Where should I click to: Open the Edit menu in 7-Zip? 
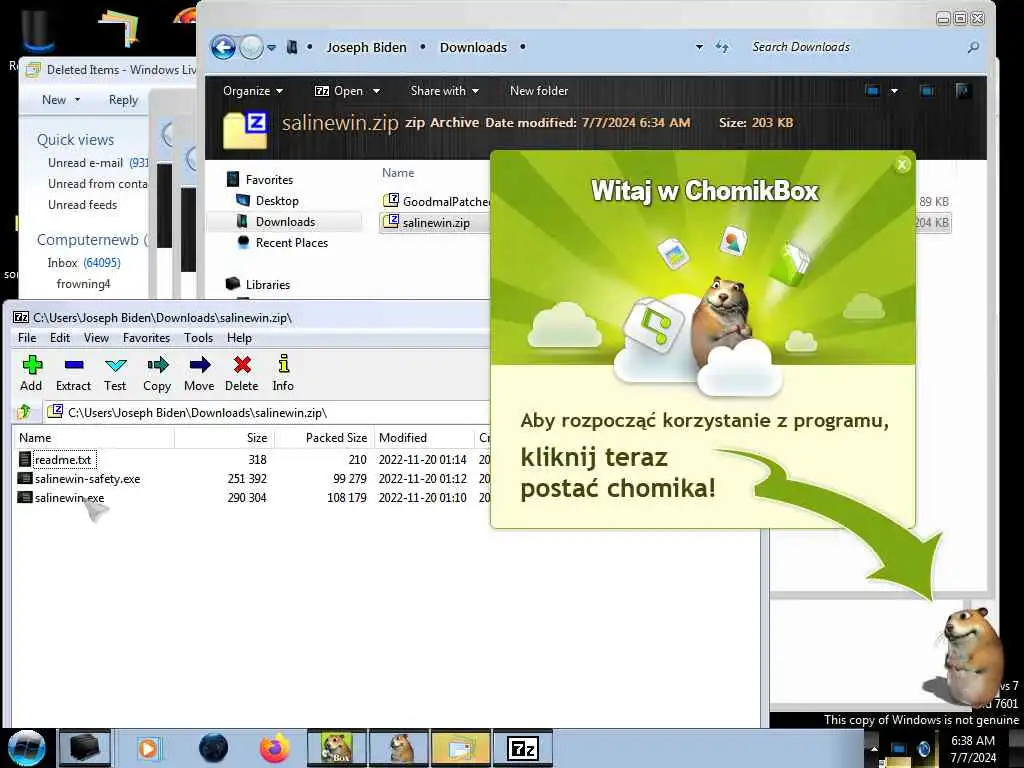coord(59,338)
